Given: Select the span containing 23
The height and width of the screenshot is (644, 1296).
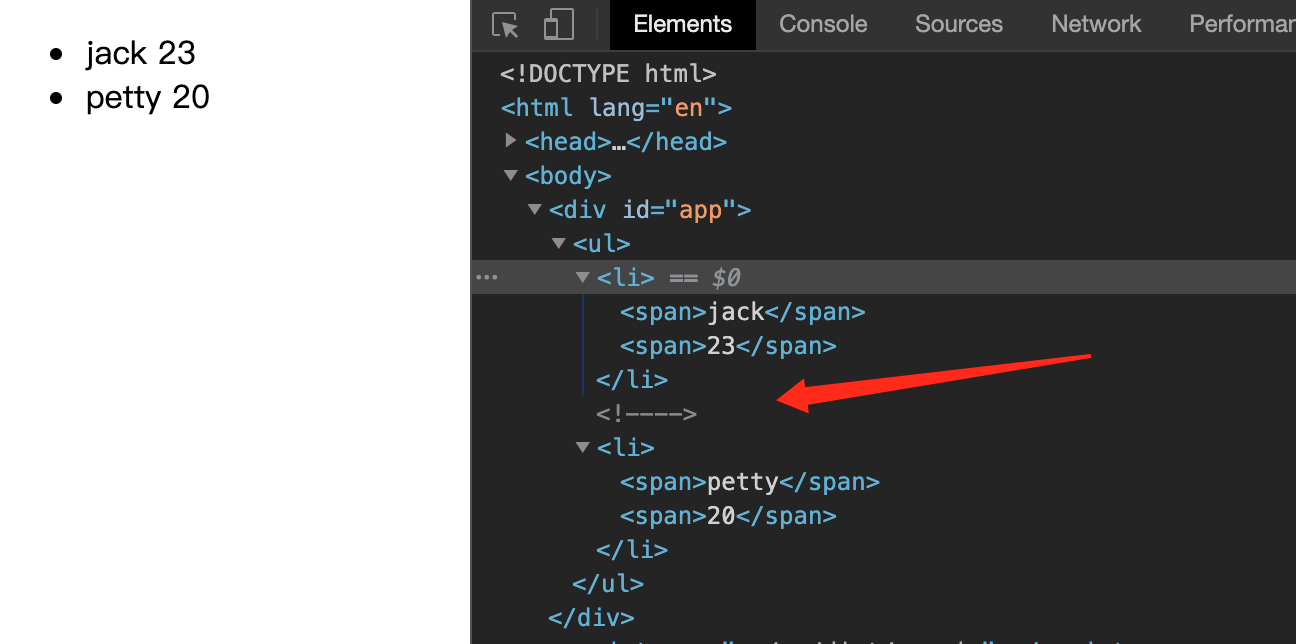Looking at the screenshot, I should (x=728, y=346).
